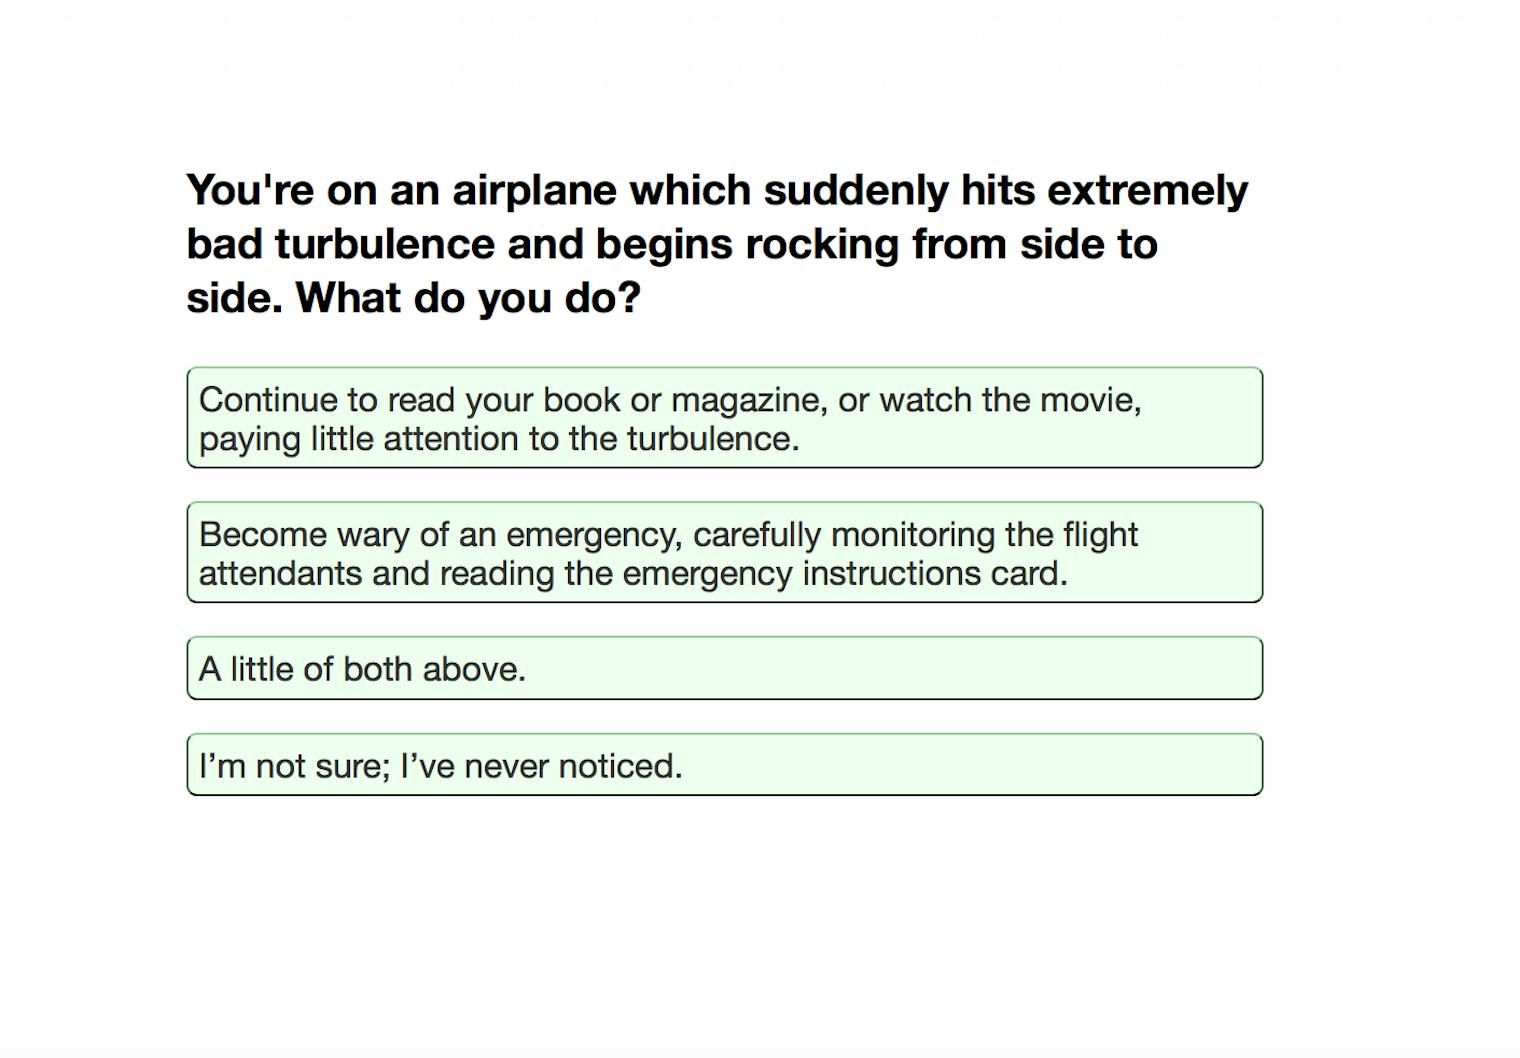Choose 'Become wary of an emergency' option

pyautogui.click(x=724, y=553)
